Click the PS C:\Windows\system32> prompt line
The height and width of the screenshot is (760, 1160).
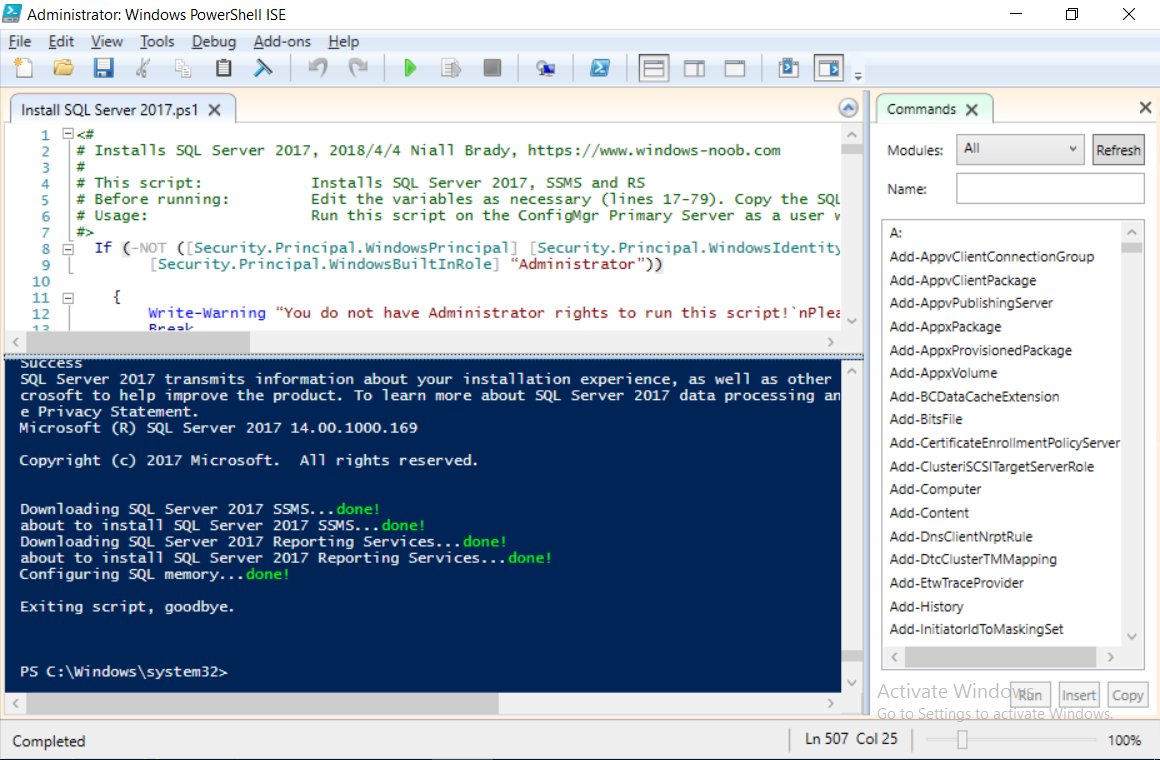coord(124,672)
